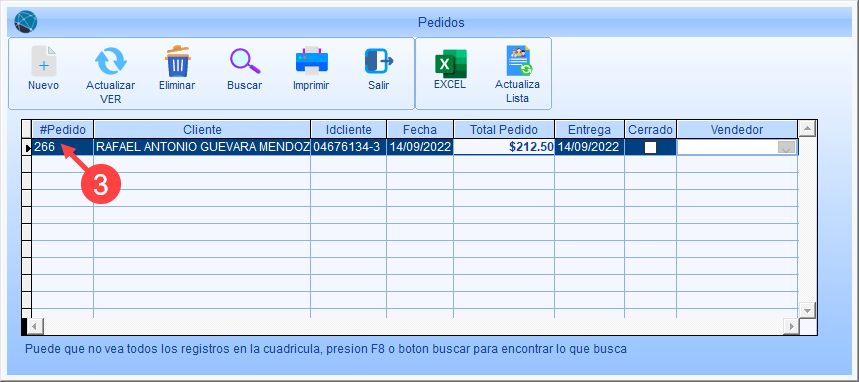The image size is (859, 382).
Task: Click the Fecha column header
Action: [x=420, y=129]
